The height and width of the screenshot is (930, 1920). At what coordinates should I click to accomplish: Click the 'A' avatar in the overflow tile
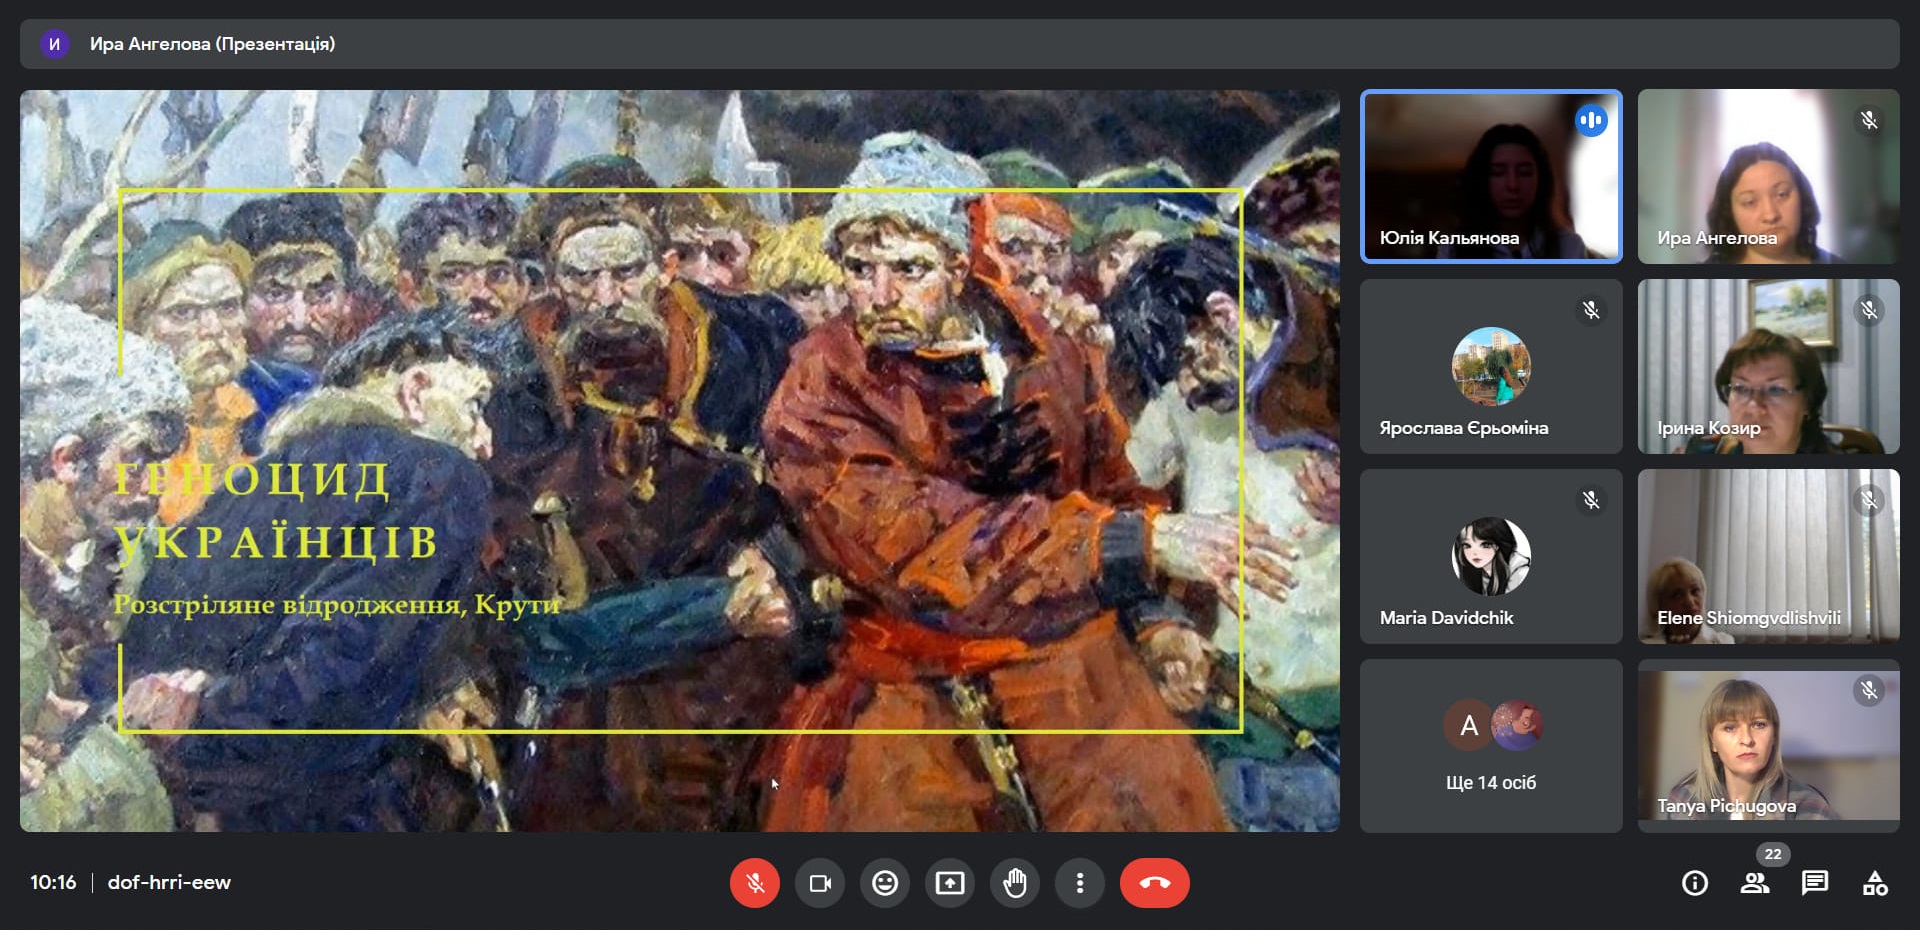pyautogui.click(x=1468, y=725)
